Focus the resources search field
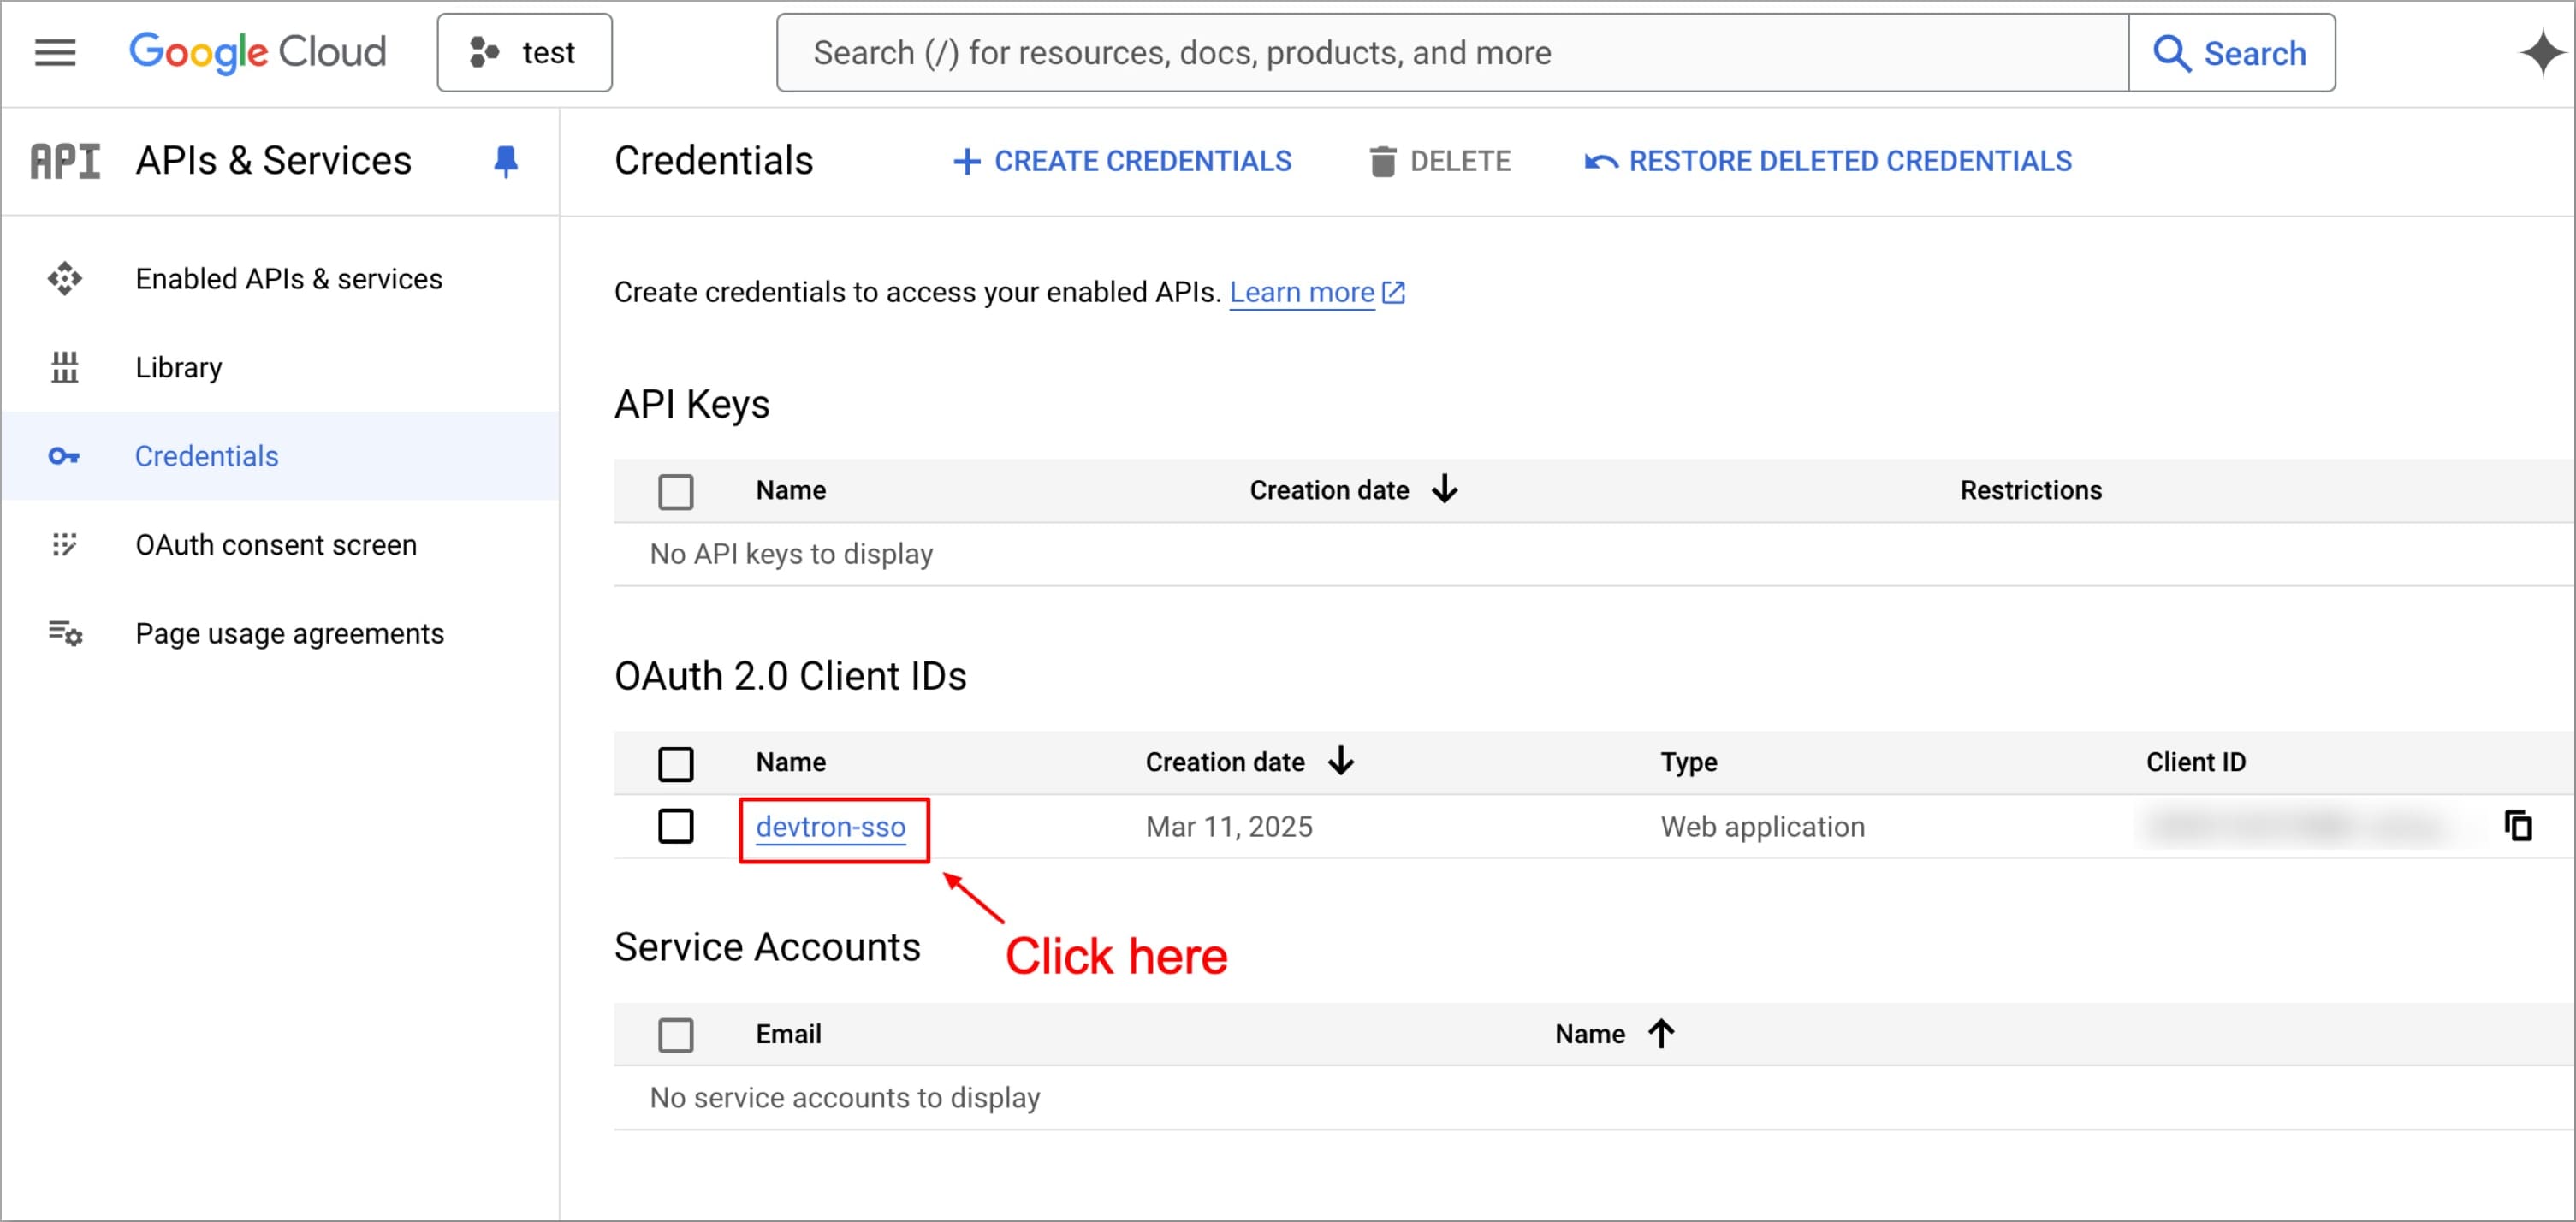The height and width of the screenshot is (1222, 2576). pos(1450,52)
